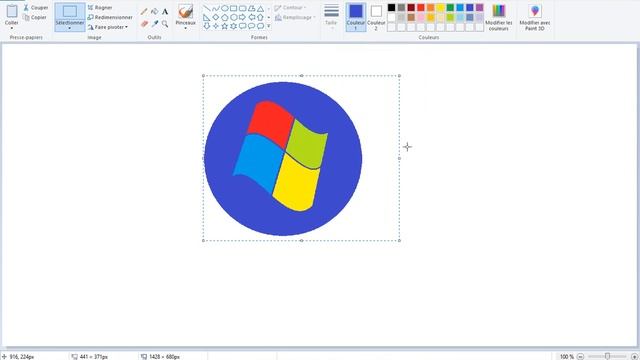Choose the Hexagon shape
640x360 pixels.
233,17
